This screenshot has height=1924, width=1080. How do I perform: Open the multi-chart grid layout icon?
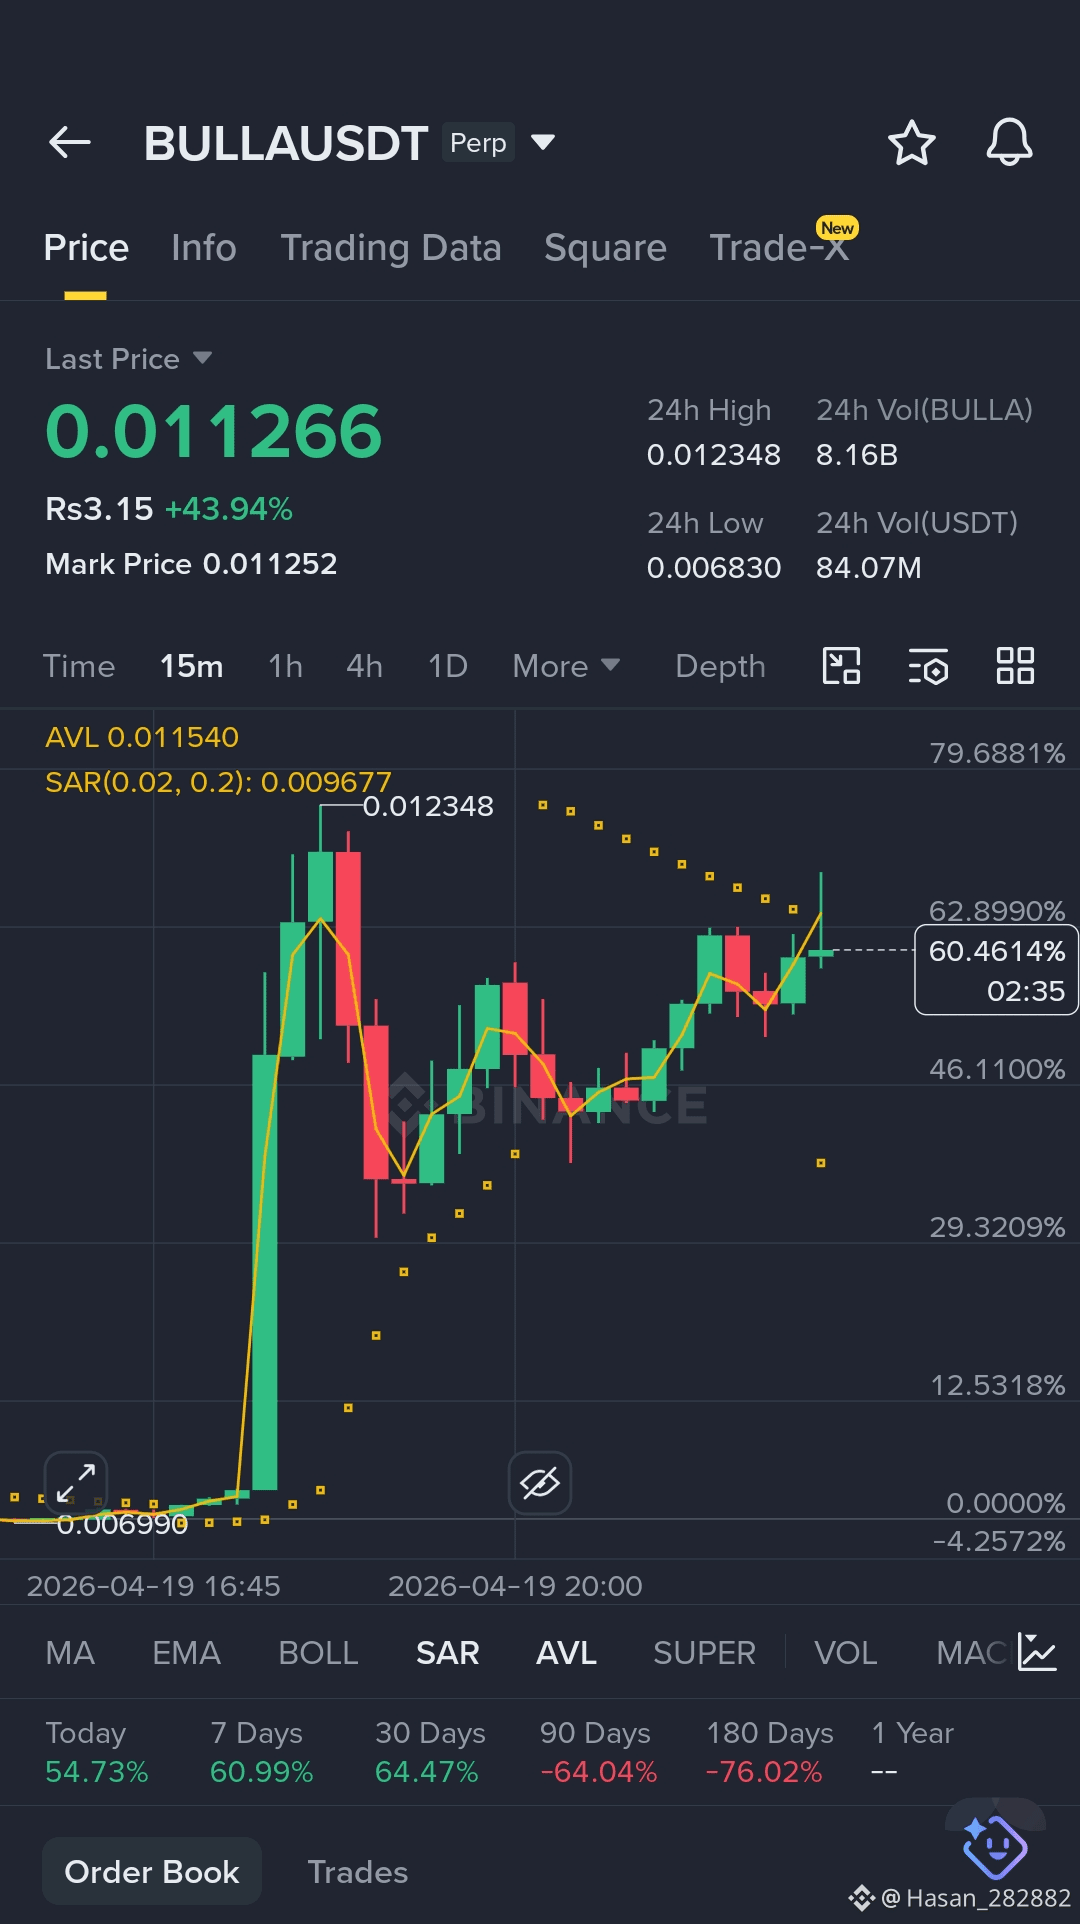(1015, 666)
